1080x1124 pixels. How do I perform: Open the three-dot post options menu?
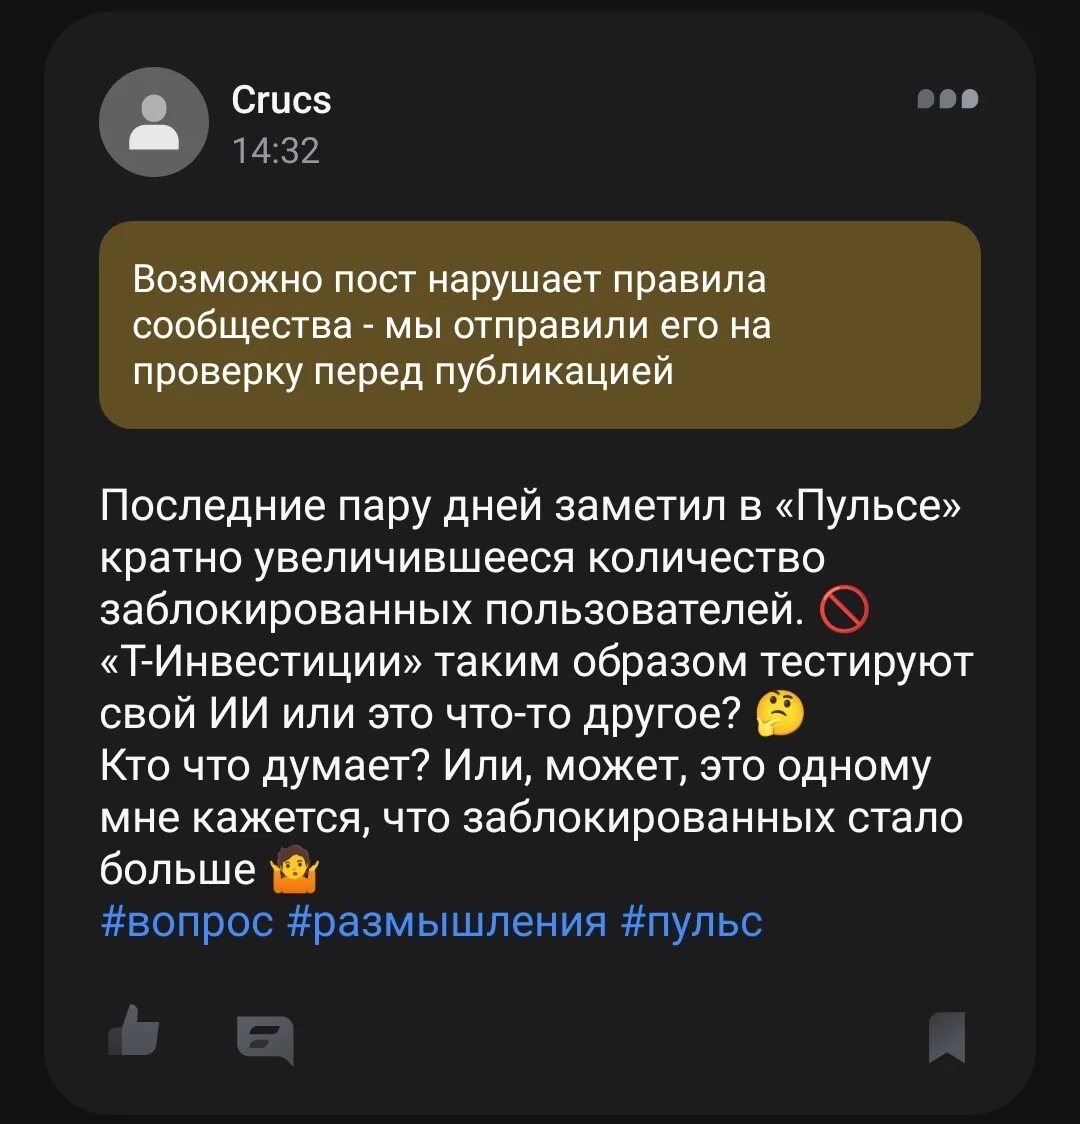click(x=948, y=99)
